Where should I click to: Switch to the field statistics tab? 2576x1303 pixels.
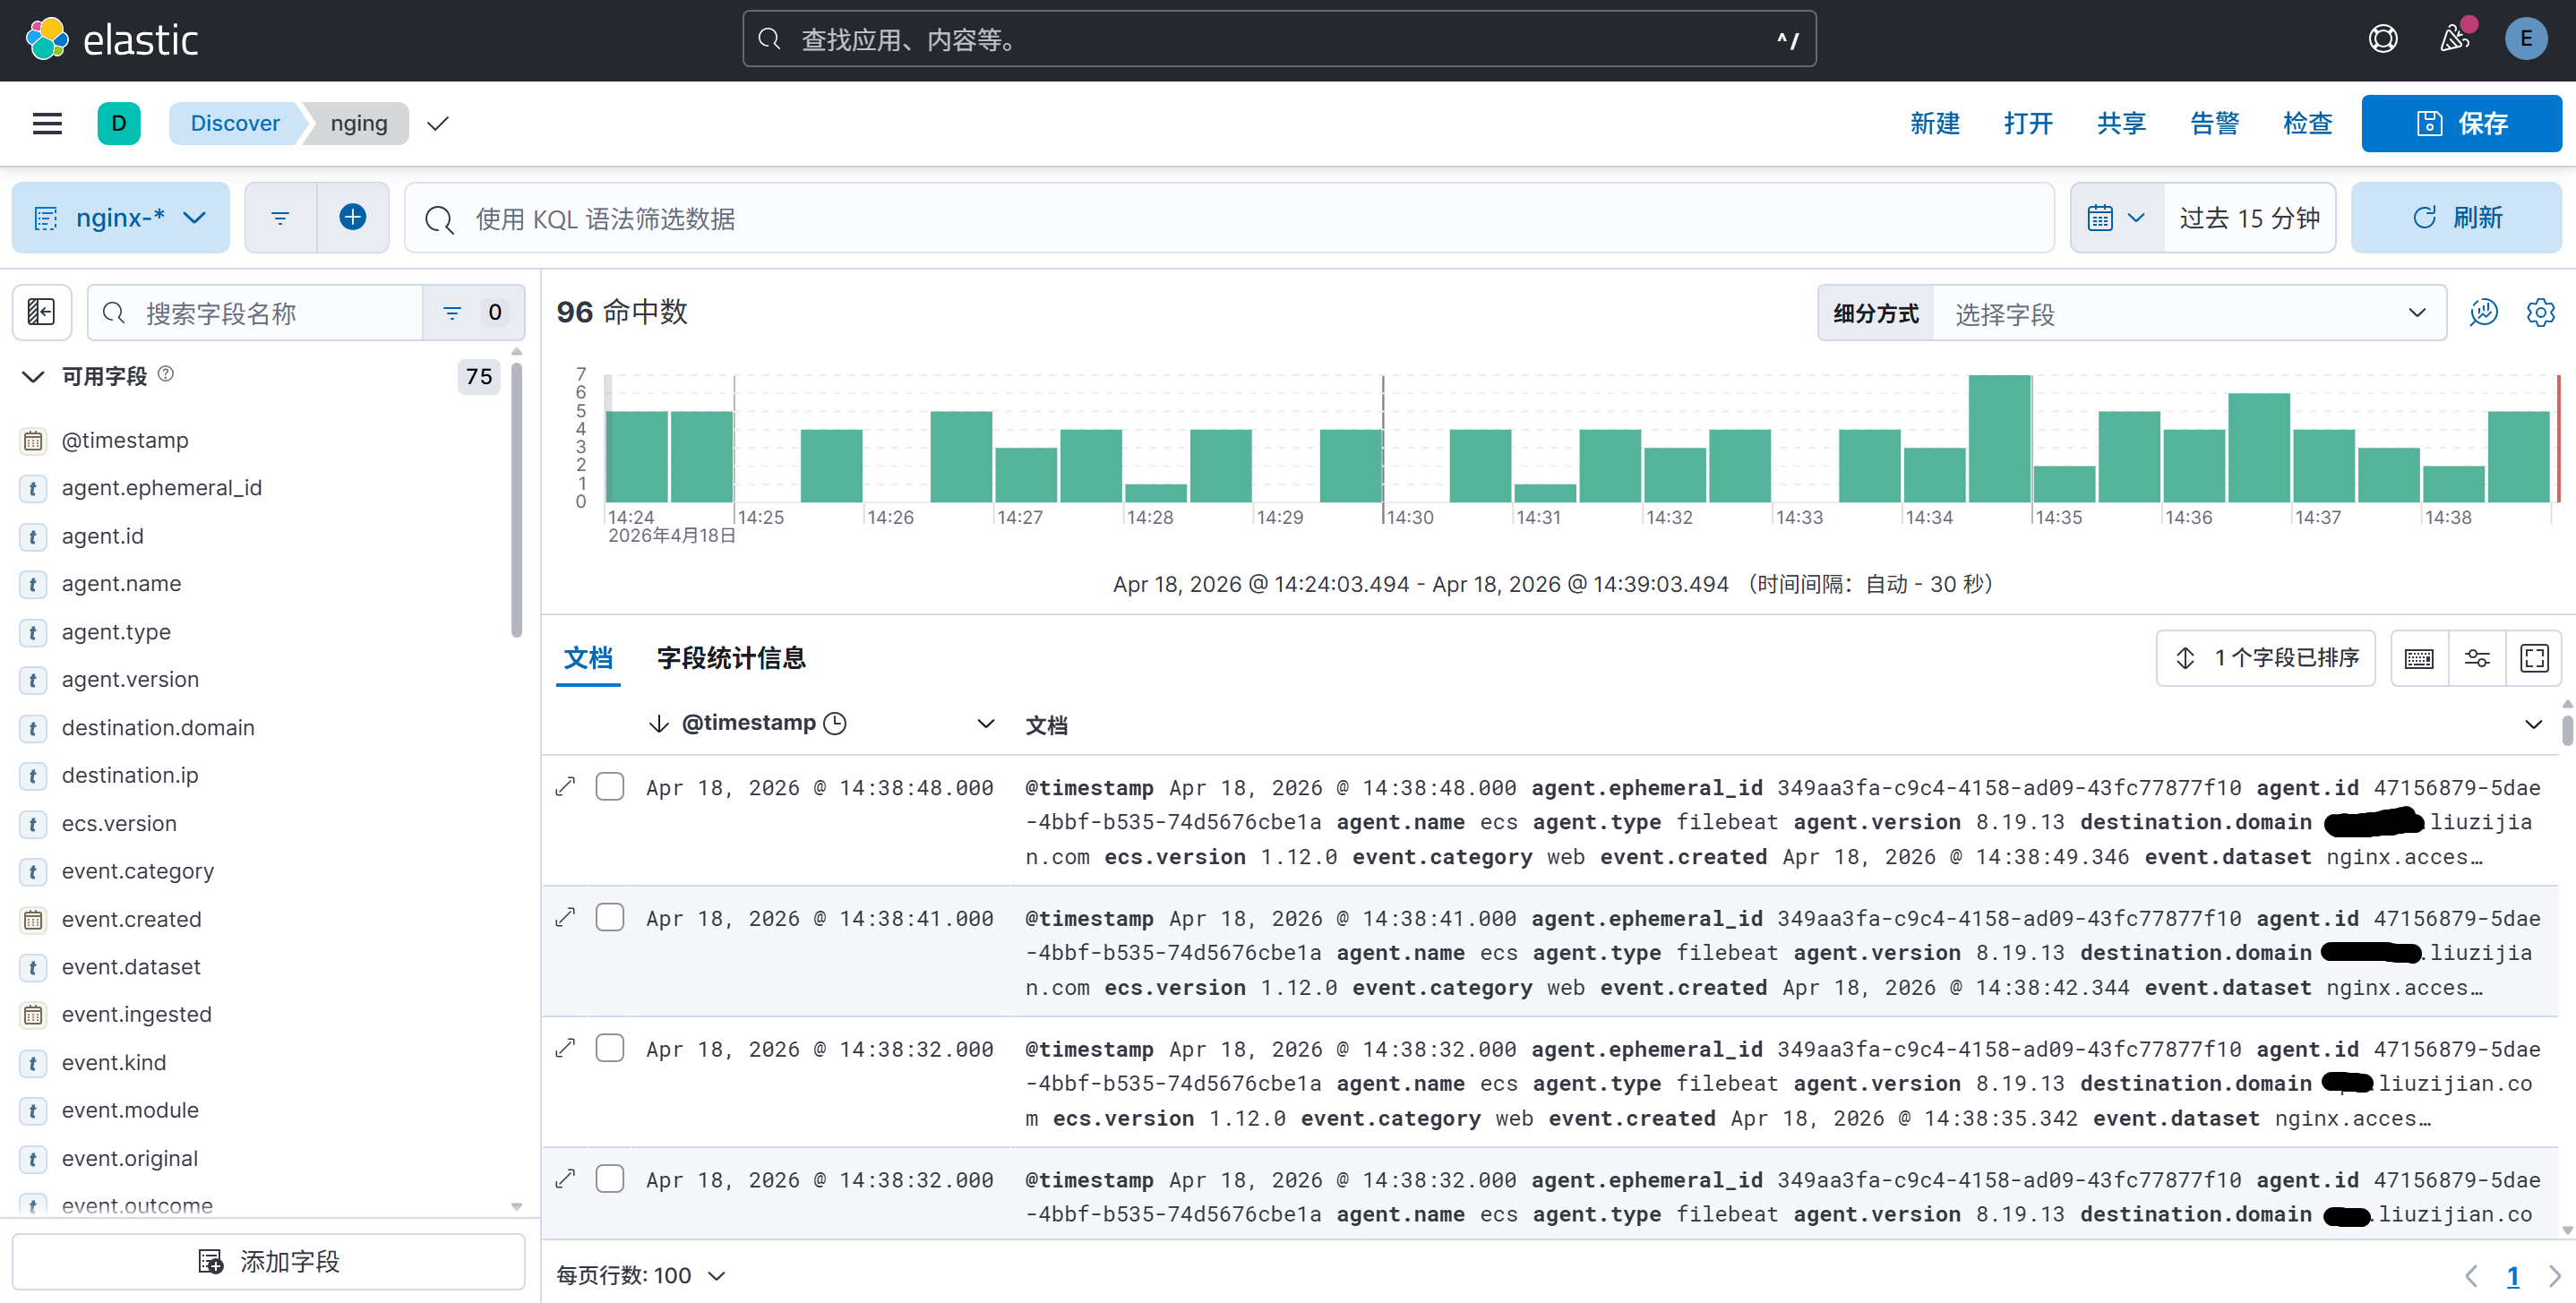731,658
